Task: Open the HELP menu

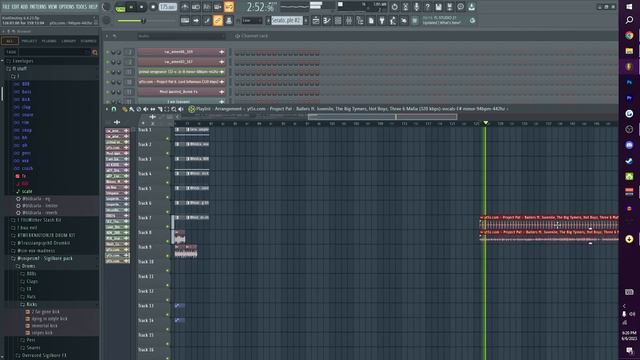Action: pos(93,7)
